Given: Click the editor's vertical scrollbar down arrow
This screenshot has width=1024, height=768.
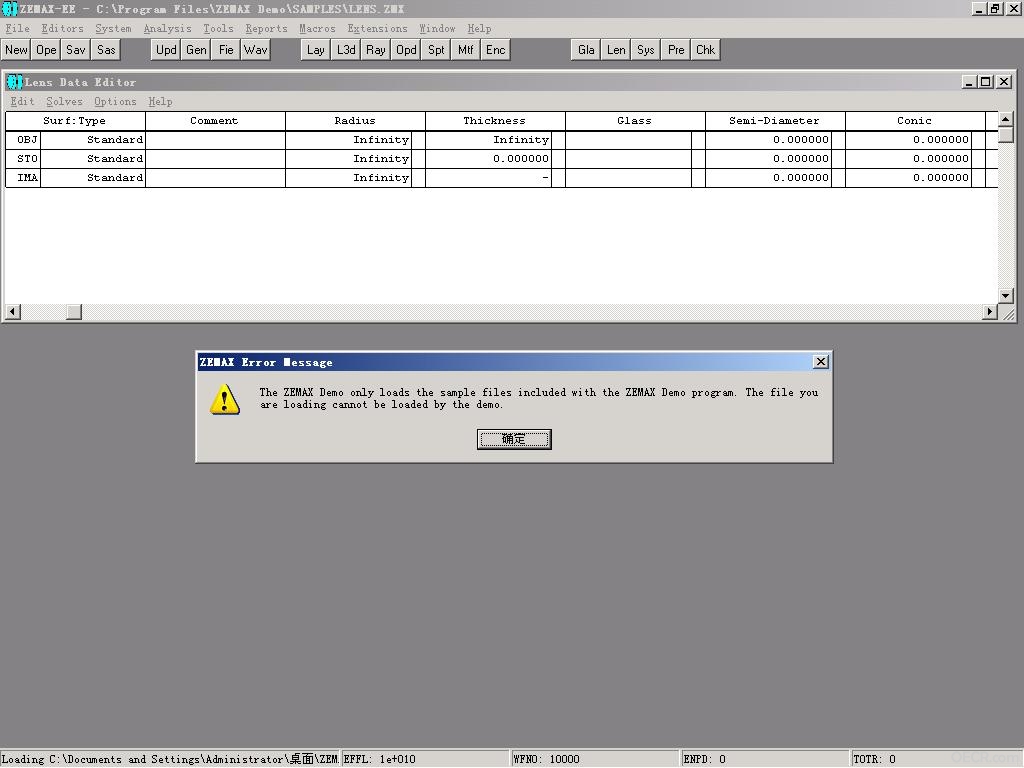Looking at the screenshot, I should pos(1006,295).
